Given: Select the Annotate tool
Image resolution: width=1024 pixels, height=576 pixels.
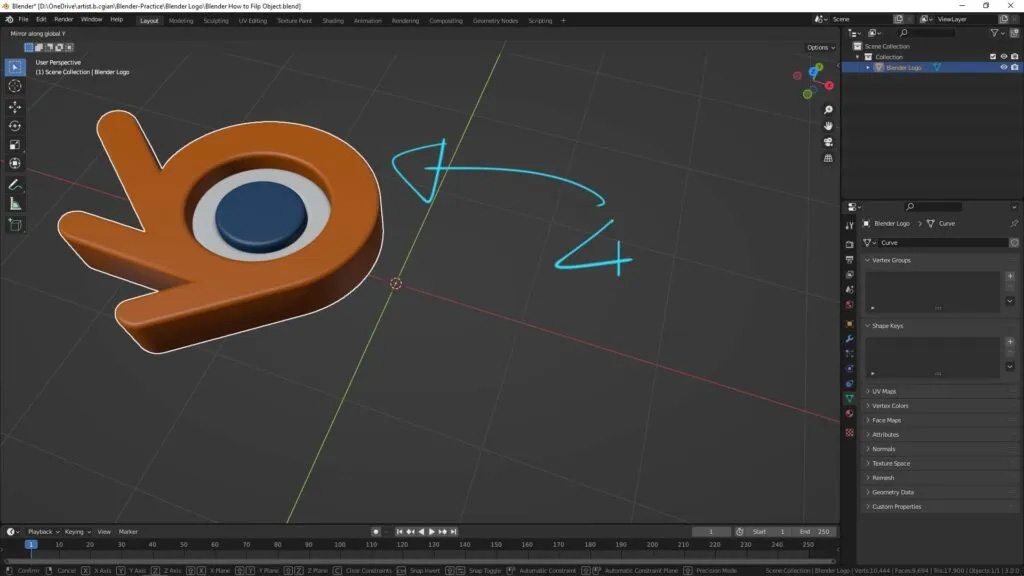Looking at the screenshot, I should coord(15,184).
